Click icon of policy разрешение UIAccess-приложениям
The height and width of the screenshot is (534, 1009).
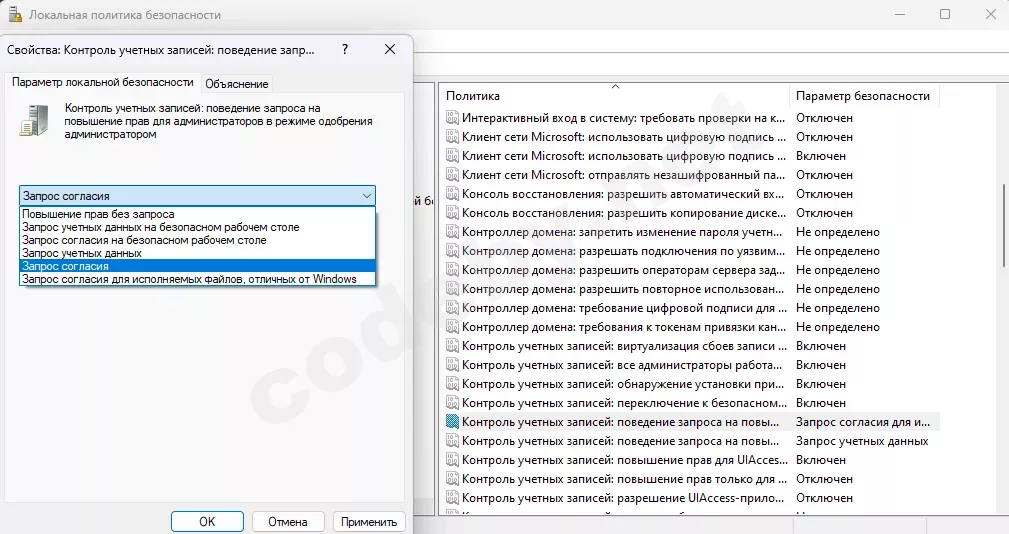[x=452, y=498]
